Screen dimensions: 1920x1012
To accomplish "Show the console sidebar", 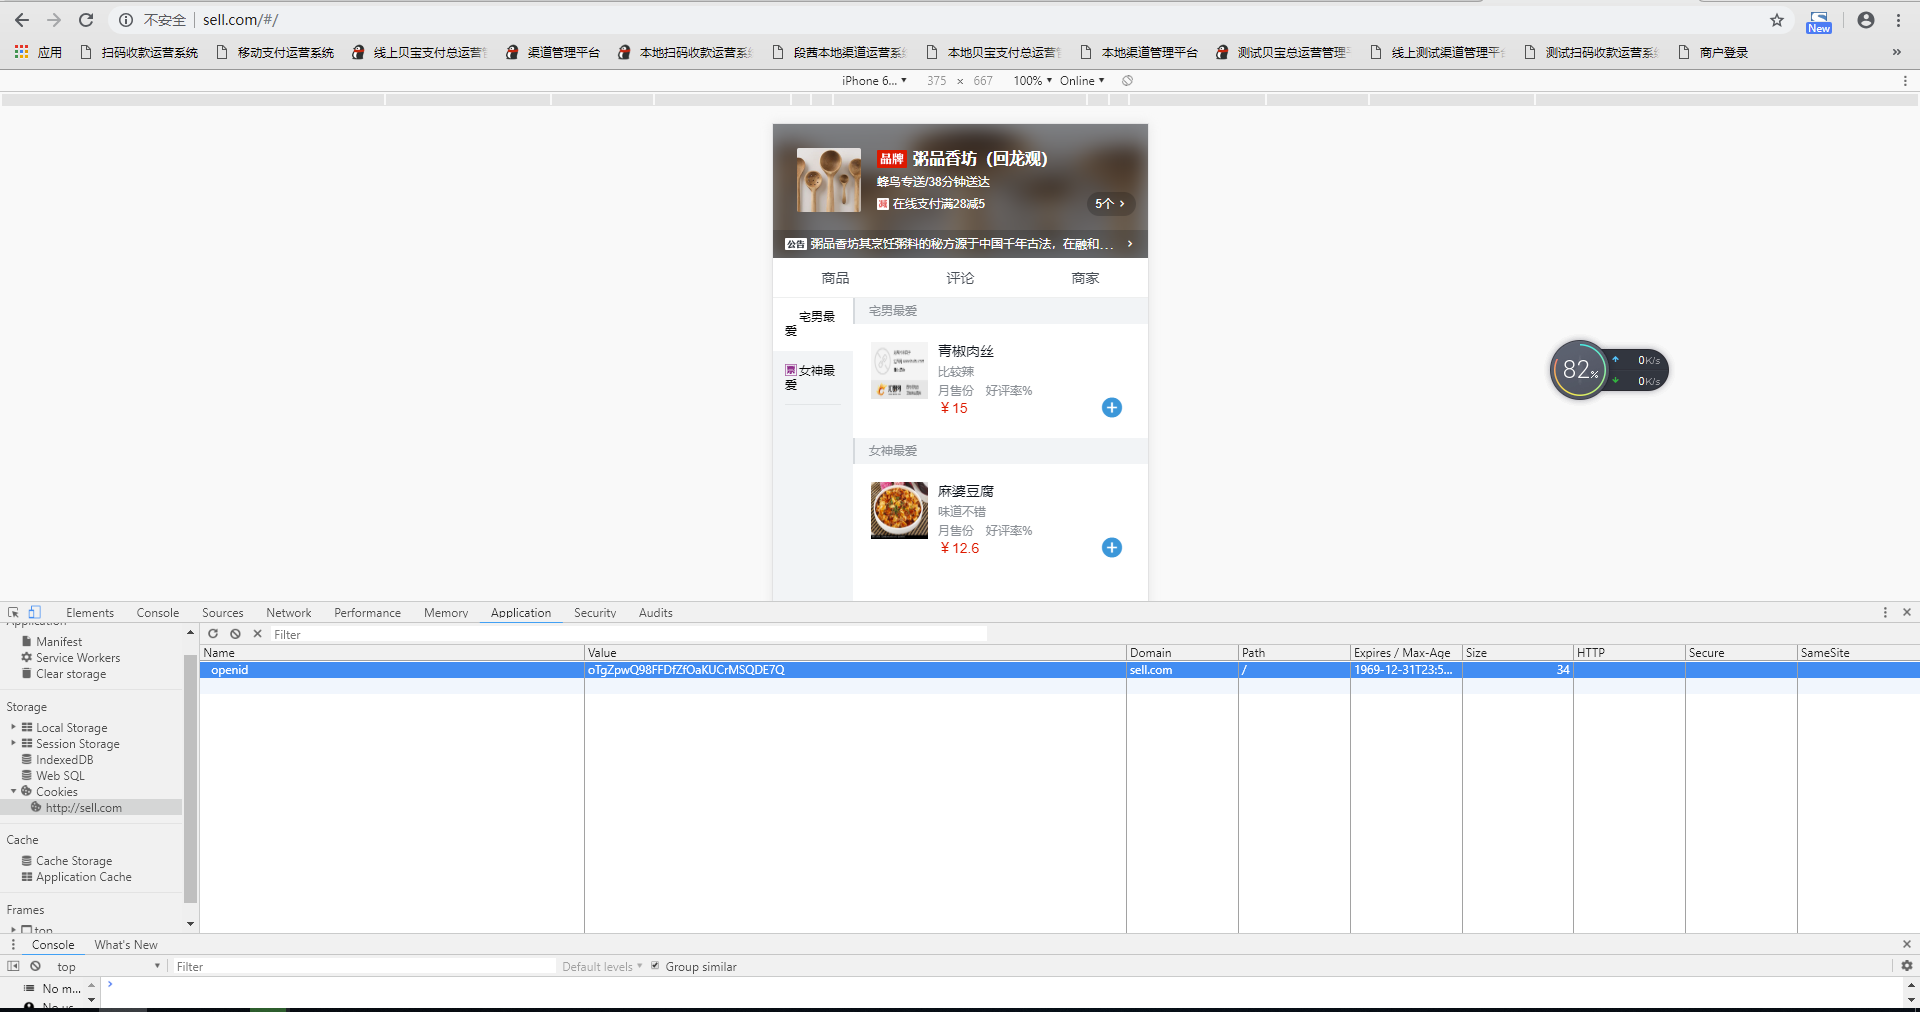I will [x=13, y=966].
